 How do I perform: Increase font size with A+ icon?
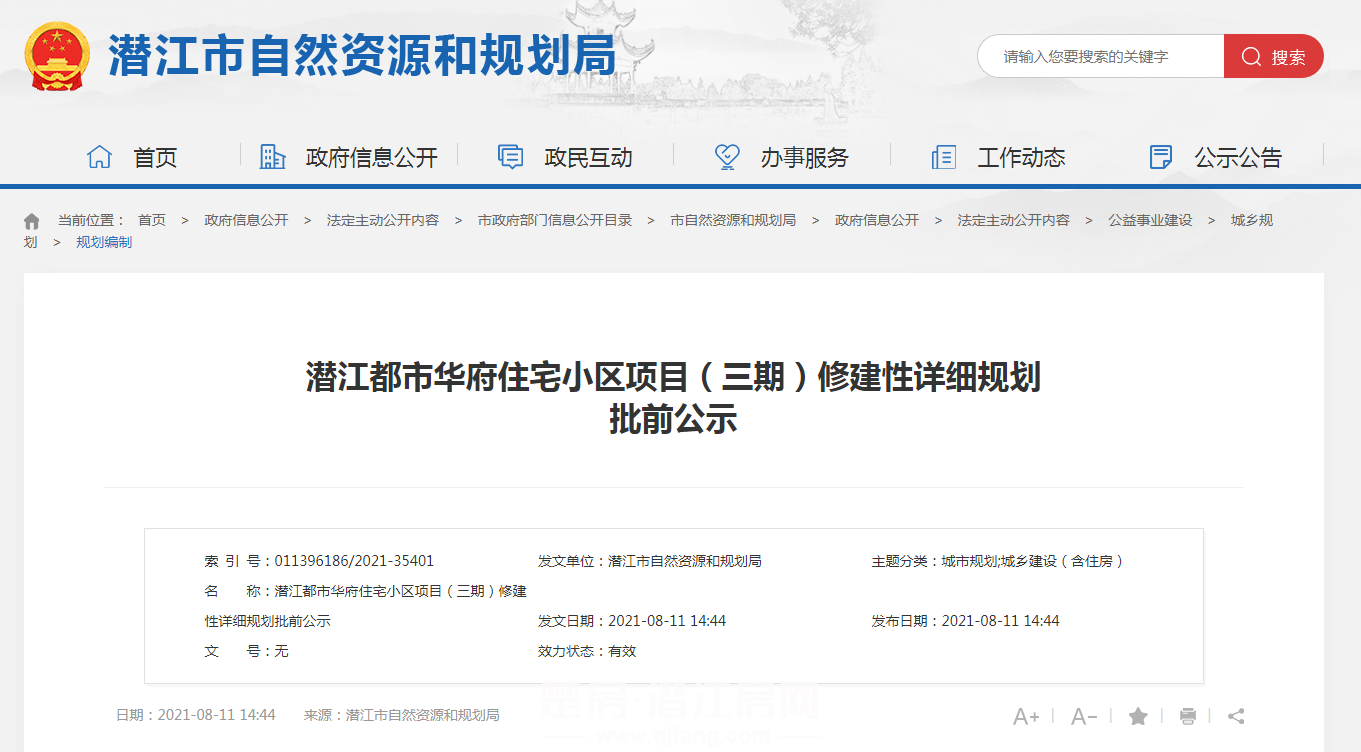1026,716
